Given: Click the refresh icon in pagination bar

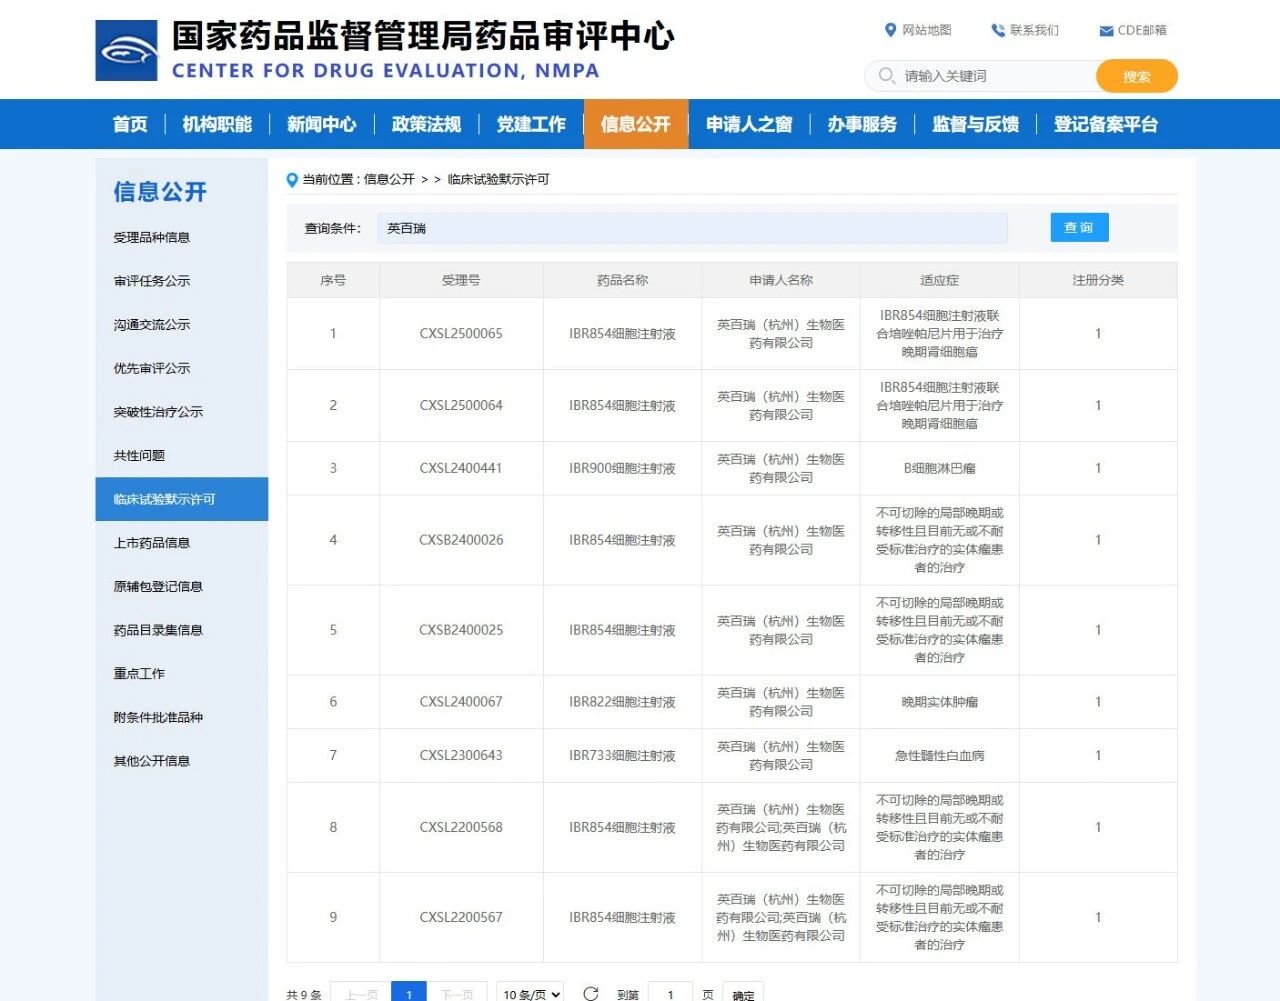Looking at the screenshot, I should 591,993.
